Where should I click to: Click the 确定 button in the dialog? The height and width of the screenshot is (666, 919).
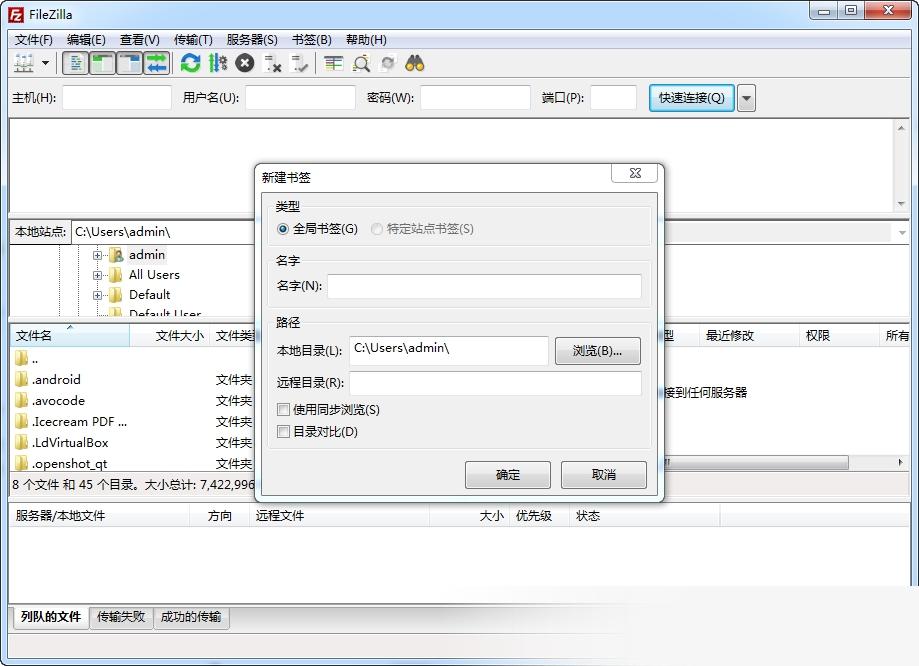point(508,474)
